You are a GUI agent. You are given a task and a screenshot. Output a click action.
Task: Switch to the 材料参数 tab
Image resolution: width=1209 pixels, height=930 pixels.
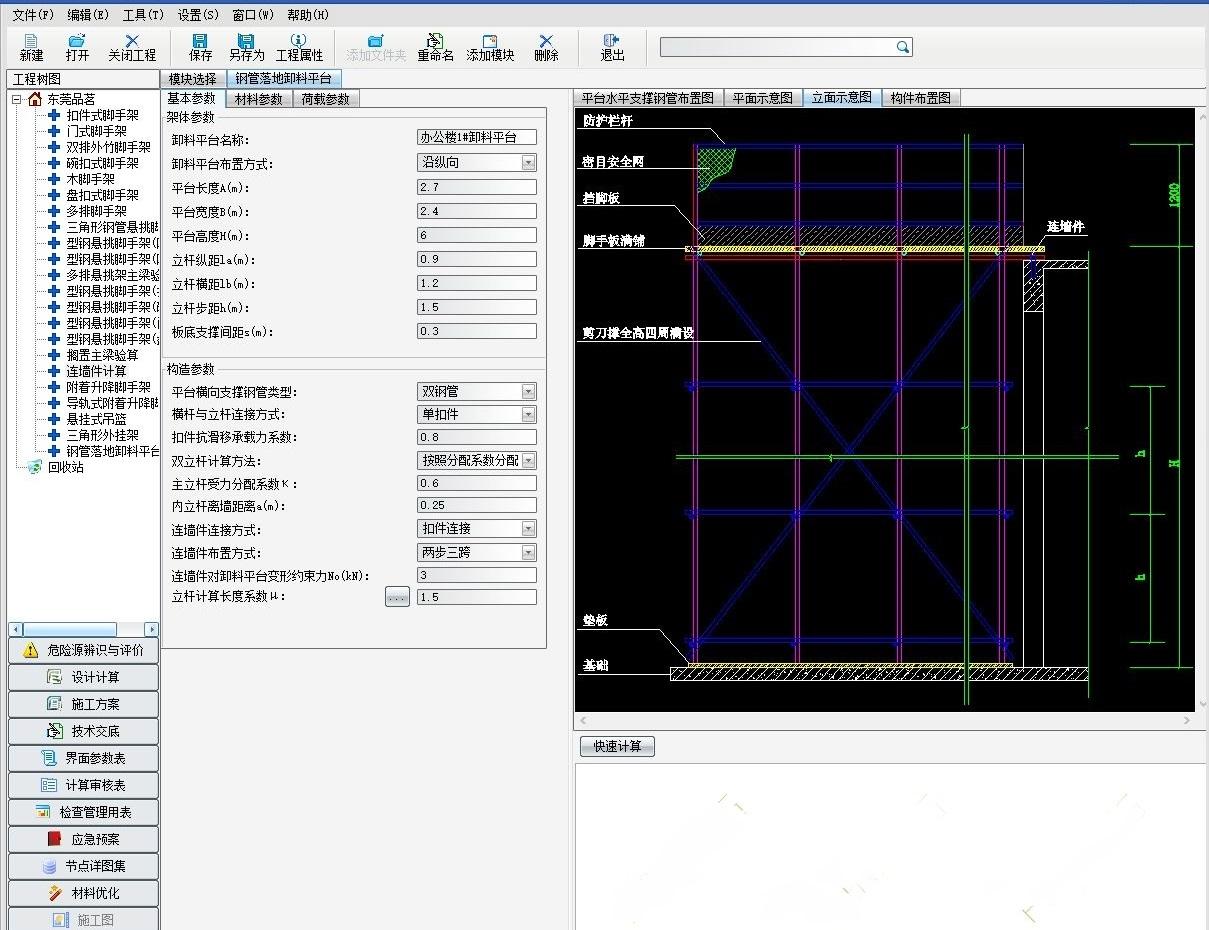[258, 99]
